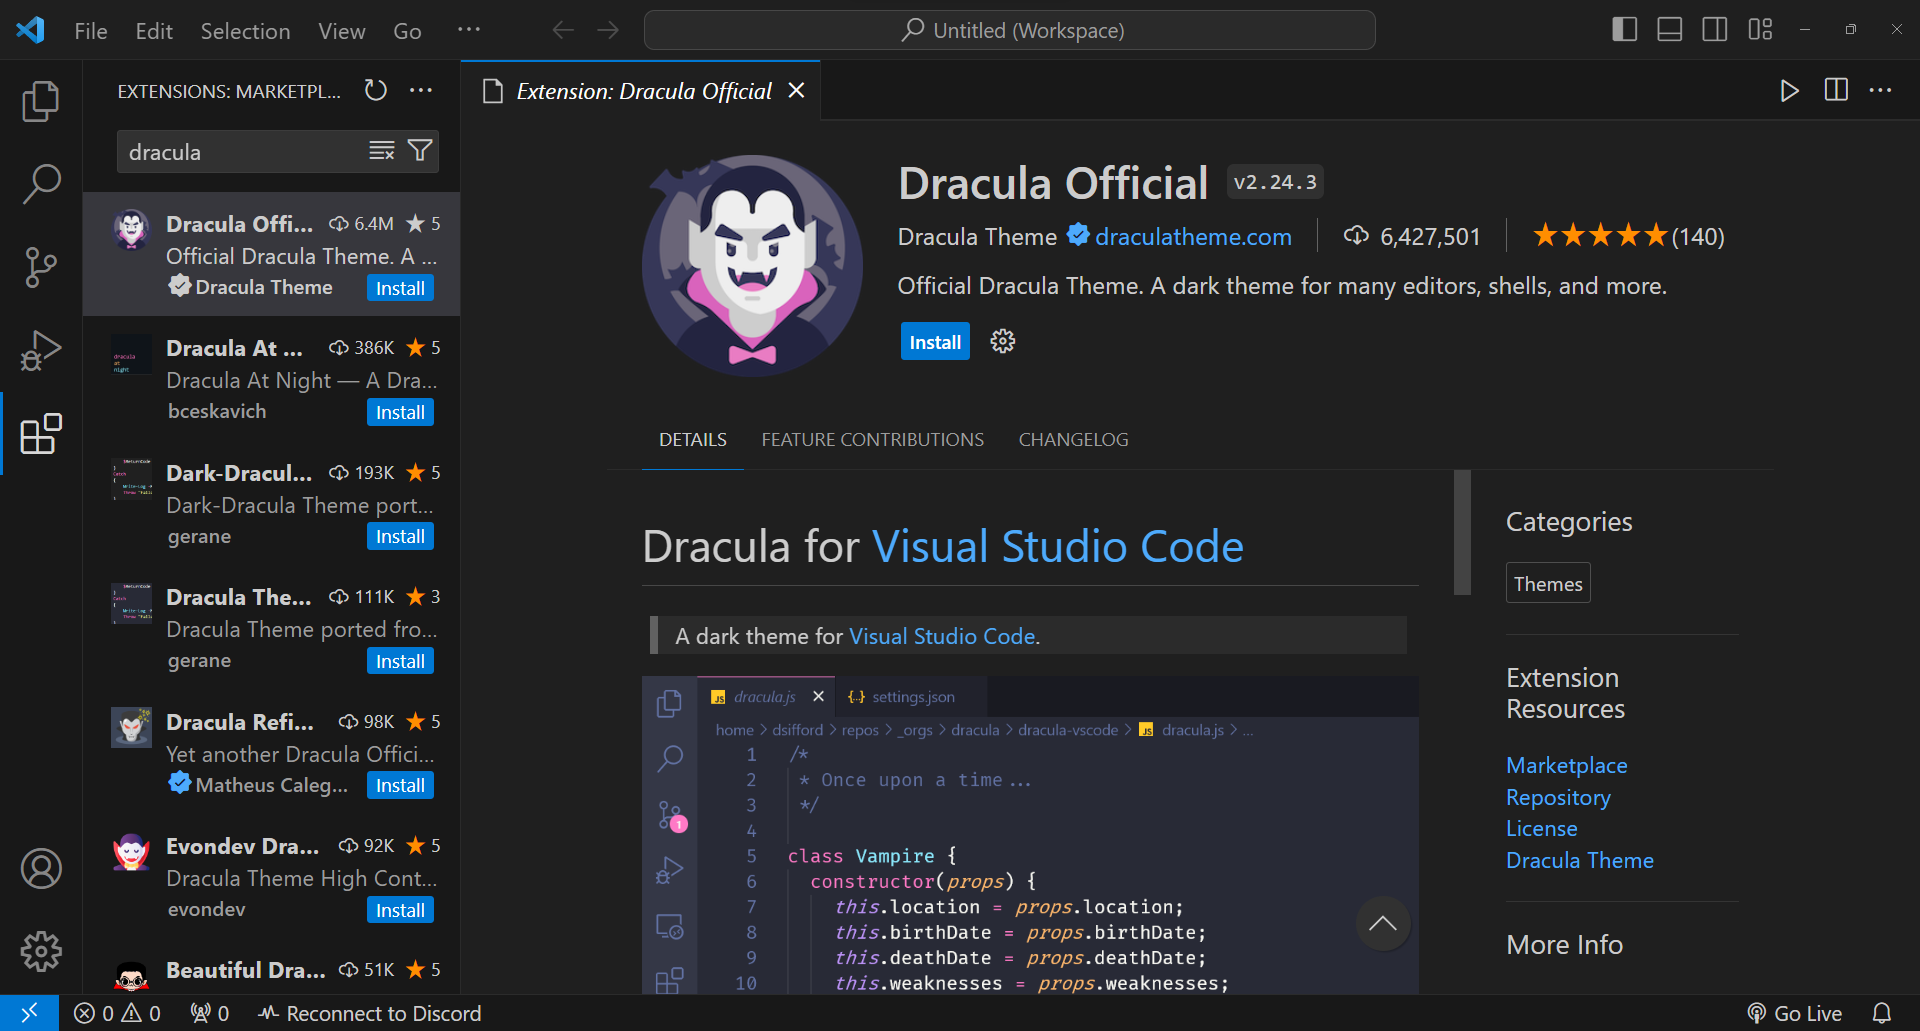Screen dimensions: 1920x1031
Task: Open the Selection menu
Action: click(245, 31)
